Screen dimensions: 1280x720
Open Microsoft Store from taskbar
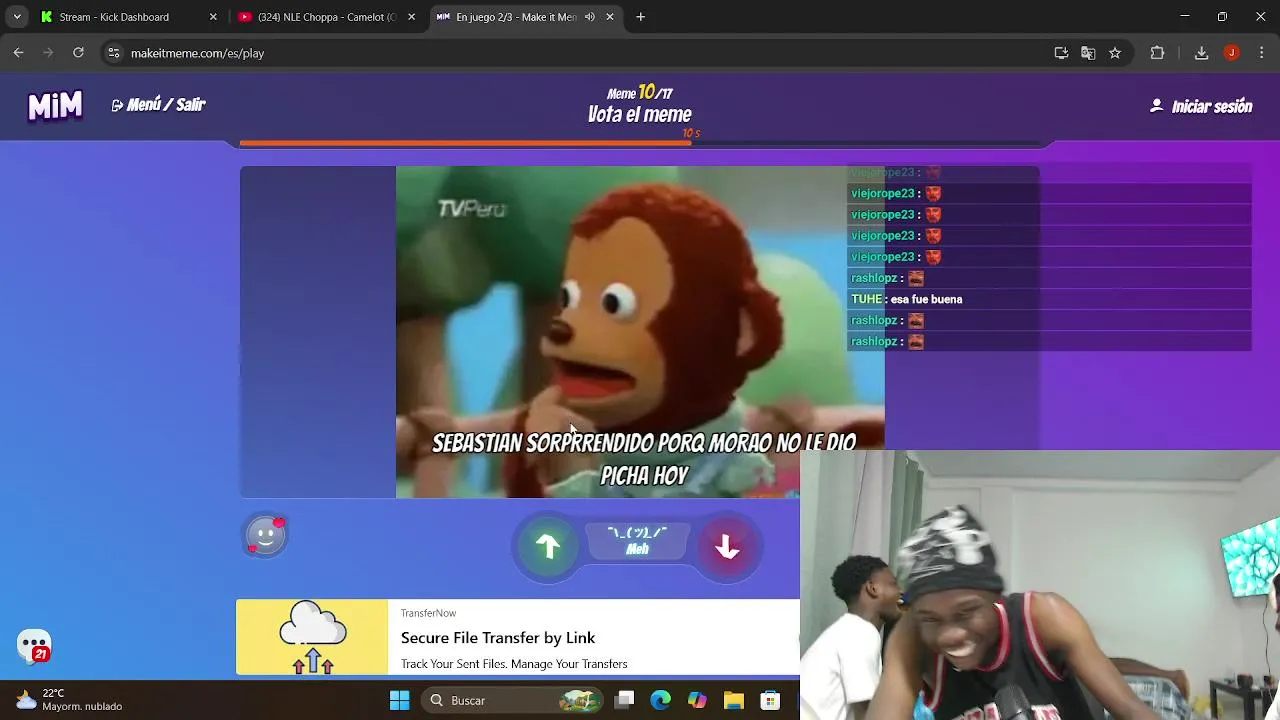[770, 700]
